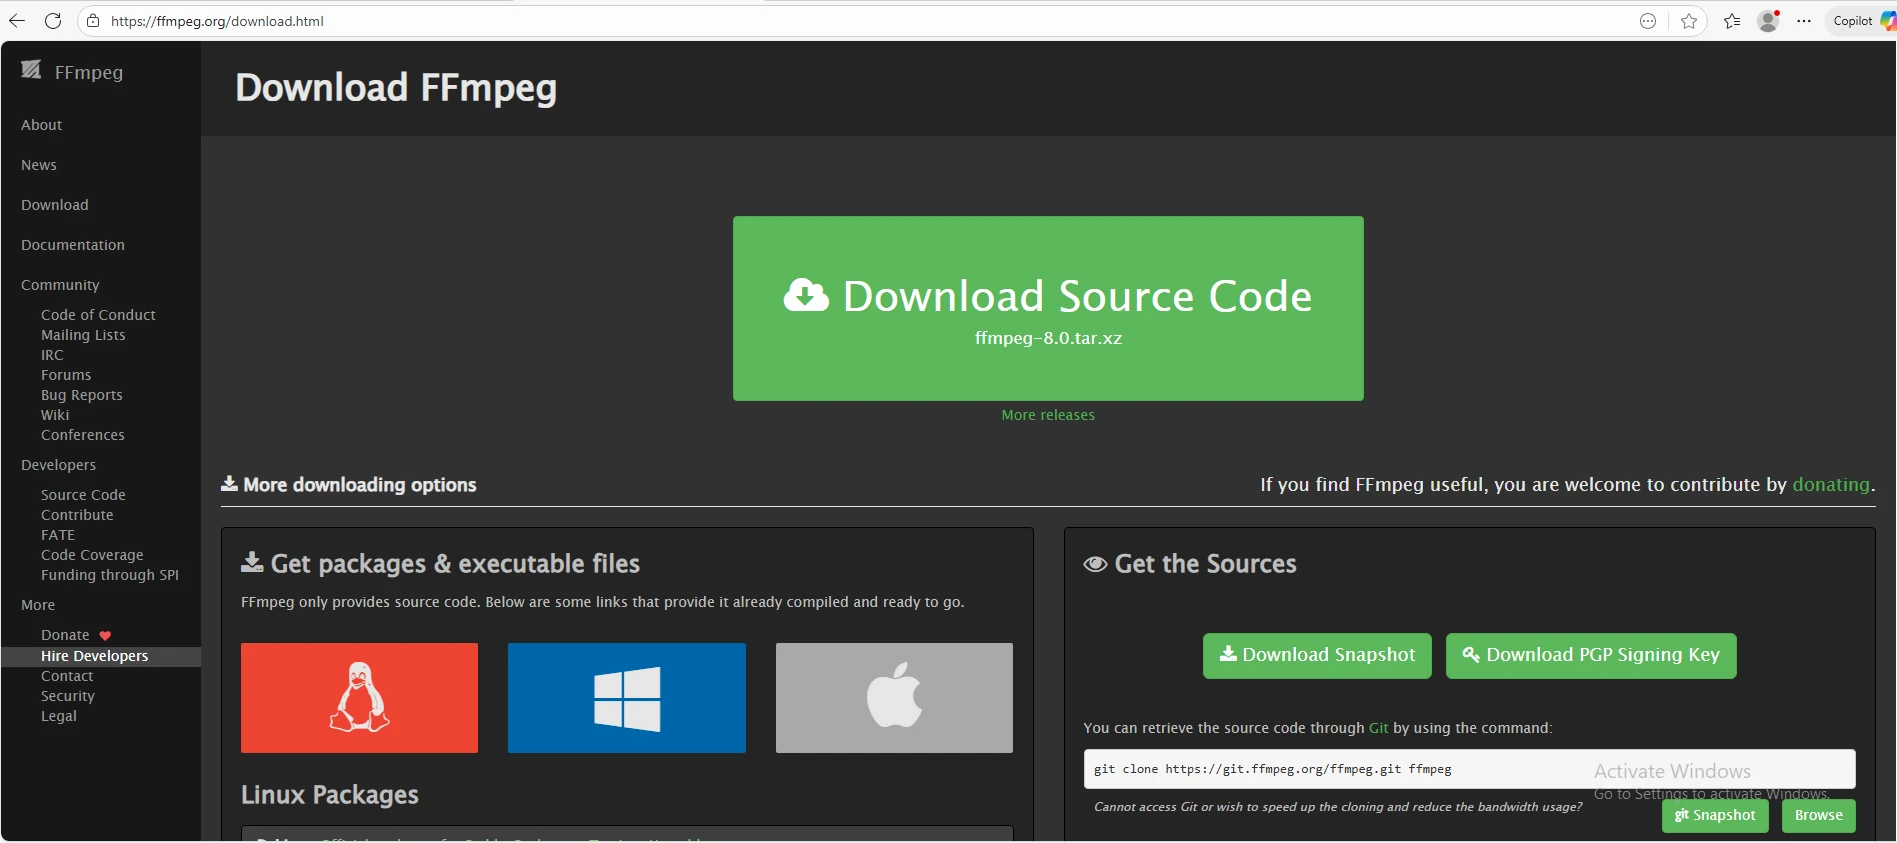Click the browser refresh icon
The height and width of the screenshot is (843, 1897).
click(x=53, y=21)
